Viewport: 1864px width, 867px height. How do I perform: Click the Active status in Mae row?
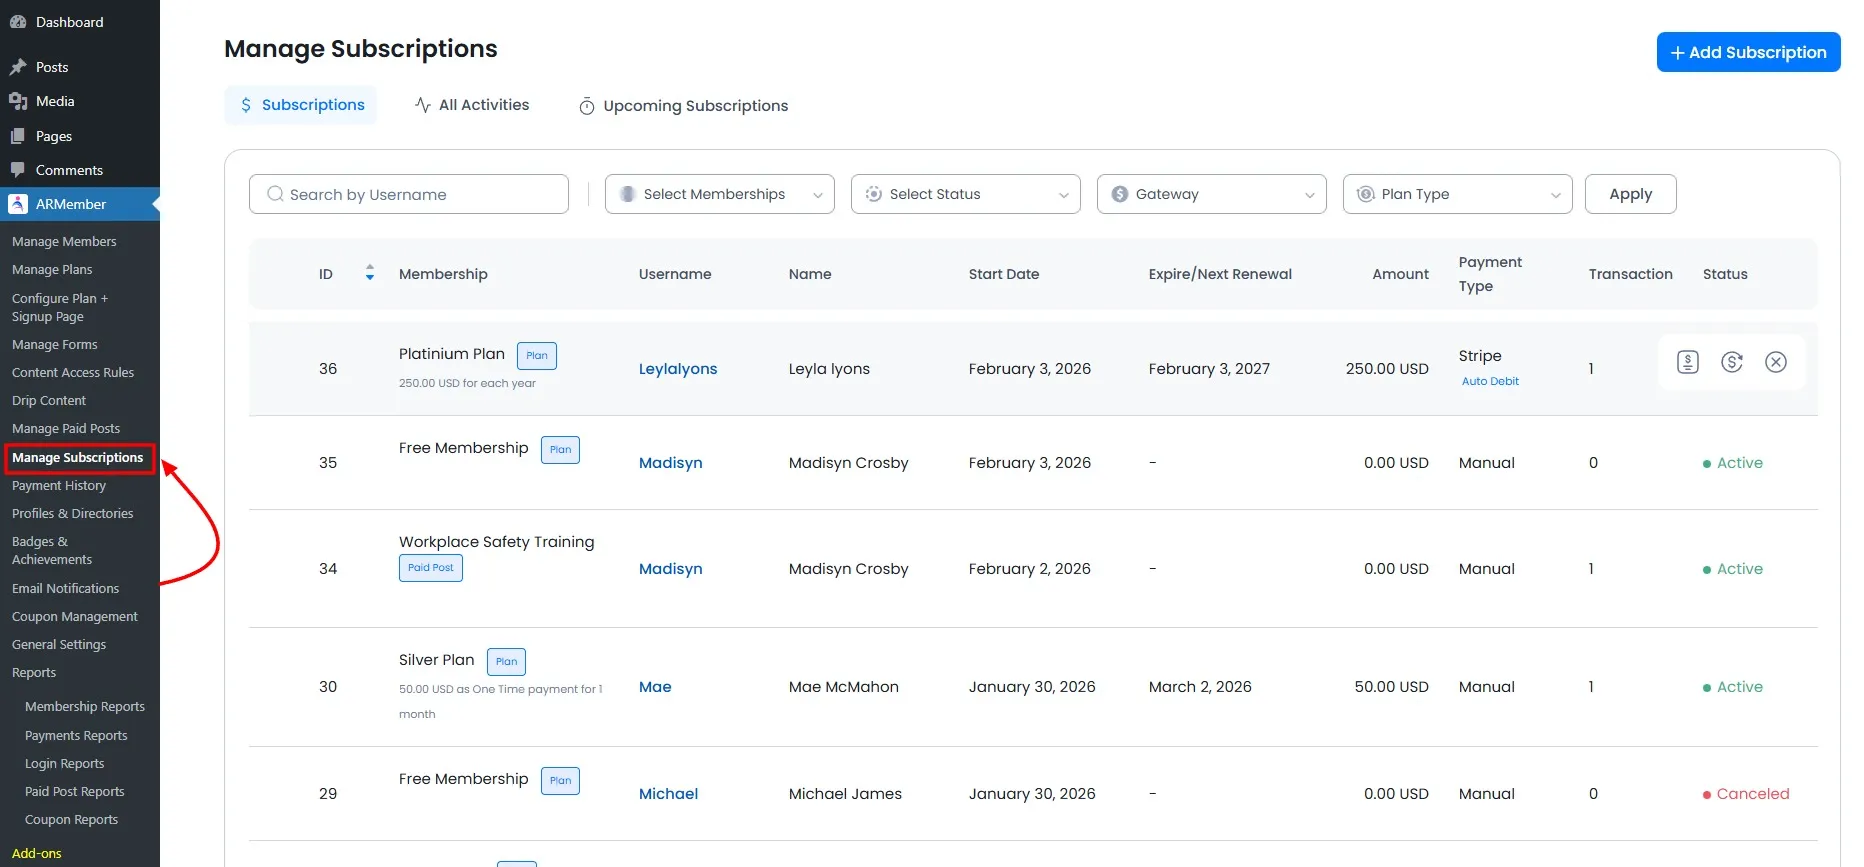[x=1733, y=687]
